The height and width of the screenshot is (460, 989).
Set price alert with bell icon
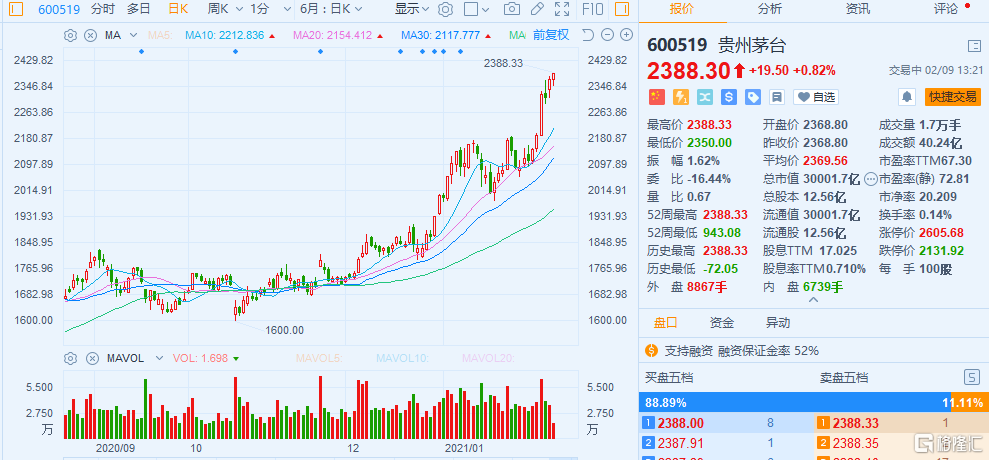click(907, 97)
